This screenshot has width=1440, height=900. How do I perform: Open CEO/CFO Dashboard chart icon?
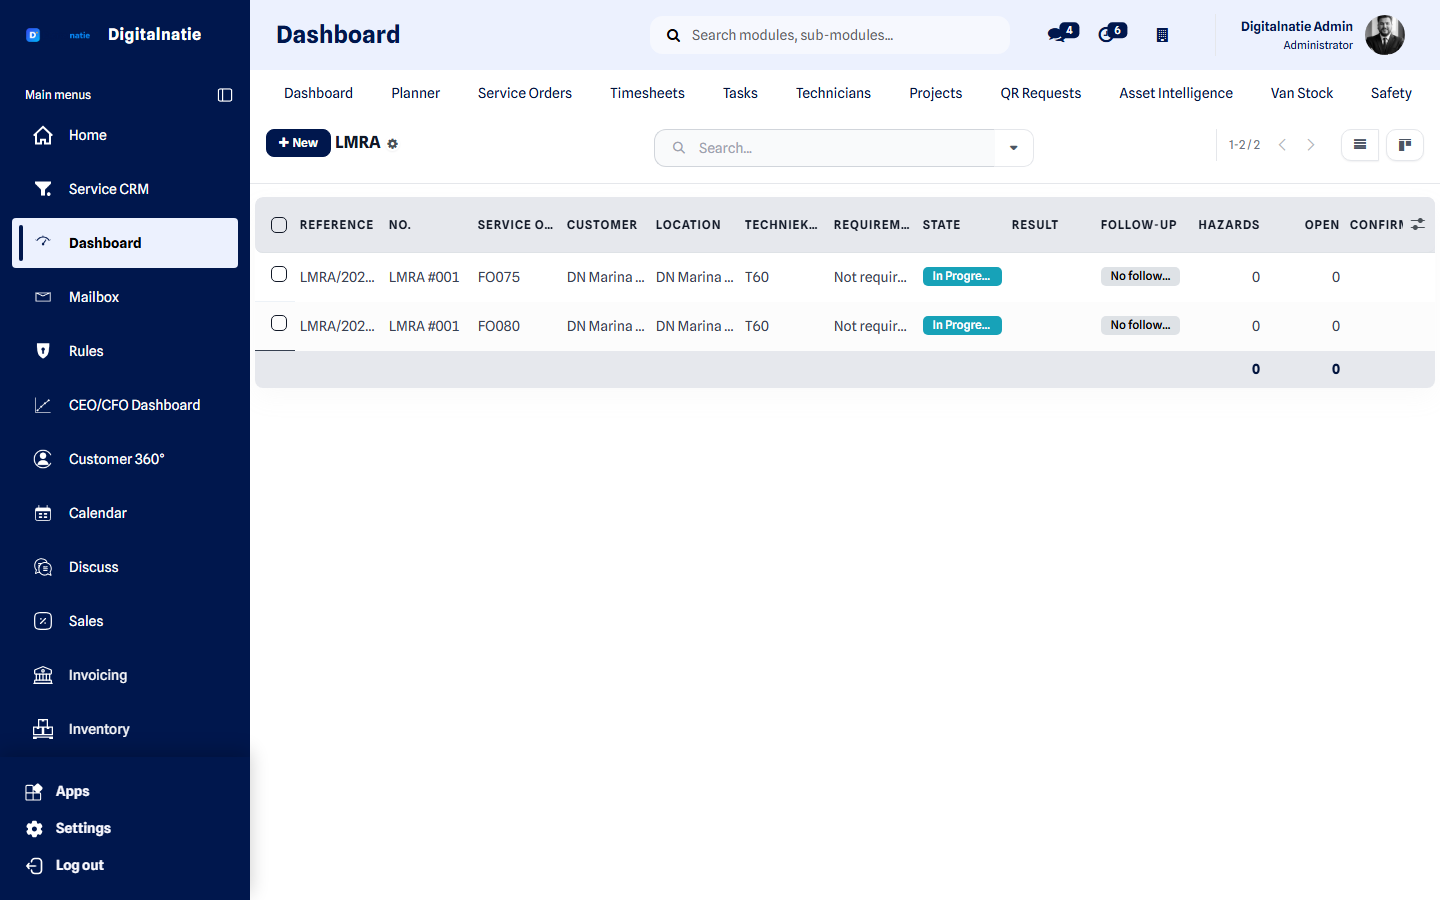pyautogui.click(x=43, y=405)
